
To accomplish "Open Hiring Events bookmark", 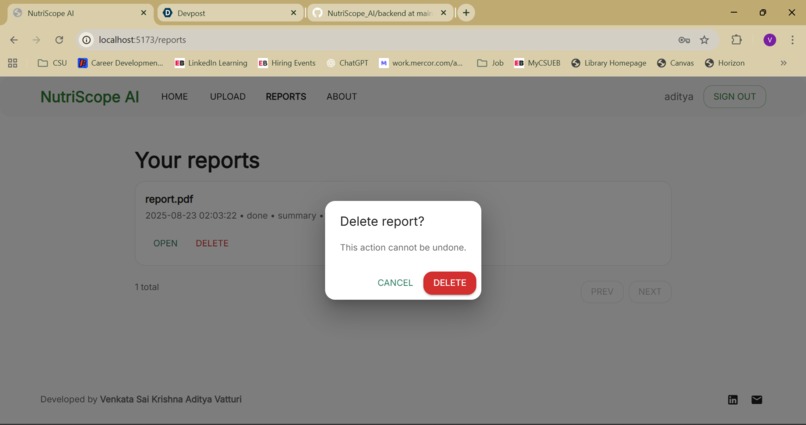I will pyautogui.click(x=287, y=63).
